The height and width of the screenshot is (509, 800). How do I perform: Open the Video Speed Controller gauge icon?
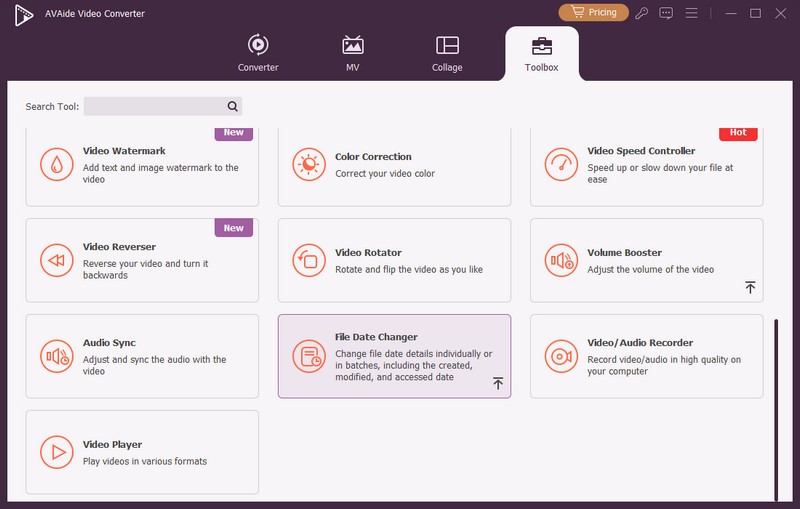[561, 164]
